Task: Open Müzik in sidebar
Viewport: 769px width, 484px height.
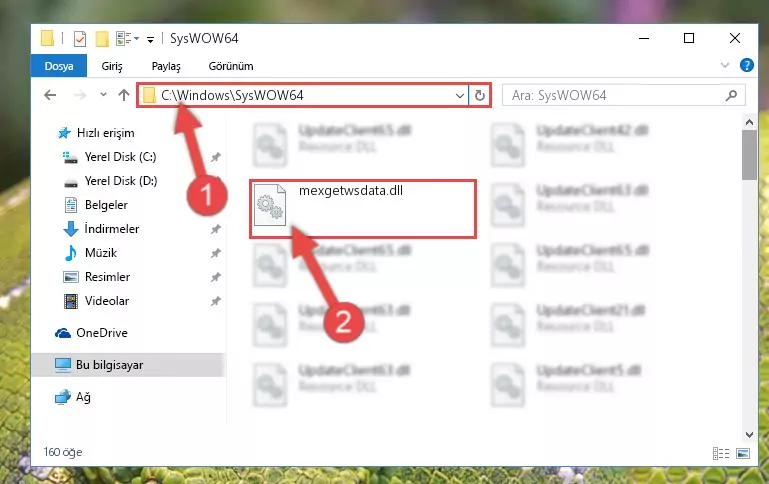Action: pyautogui.click(x=101, y=253)
